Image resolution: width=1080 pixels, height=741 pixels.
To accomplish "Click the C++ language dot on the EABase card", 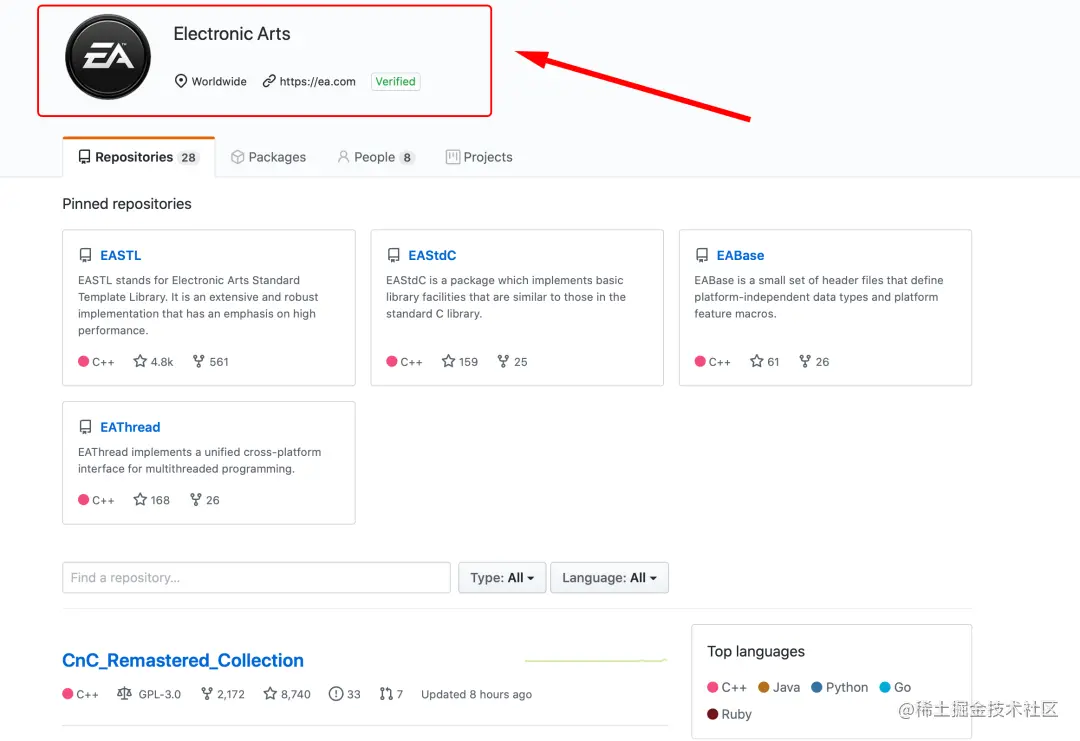I will 700,361.
